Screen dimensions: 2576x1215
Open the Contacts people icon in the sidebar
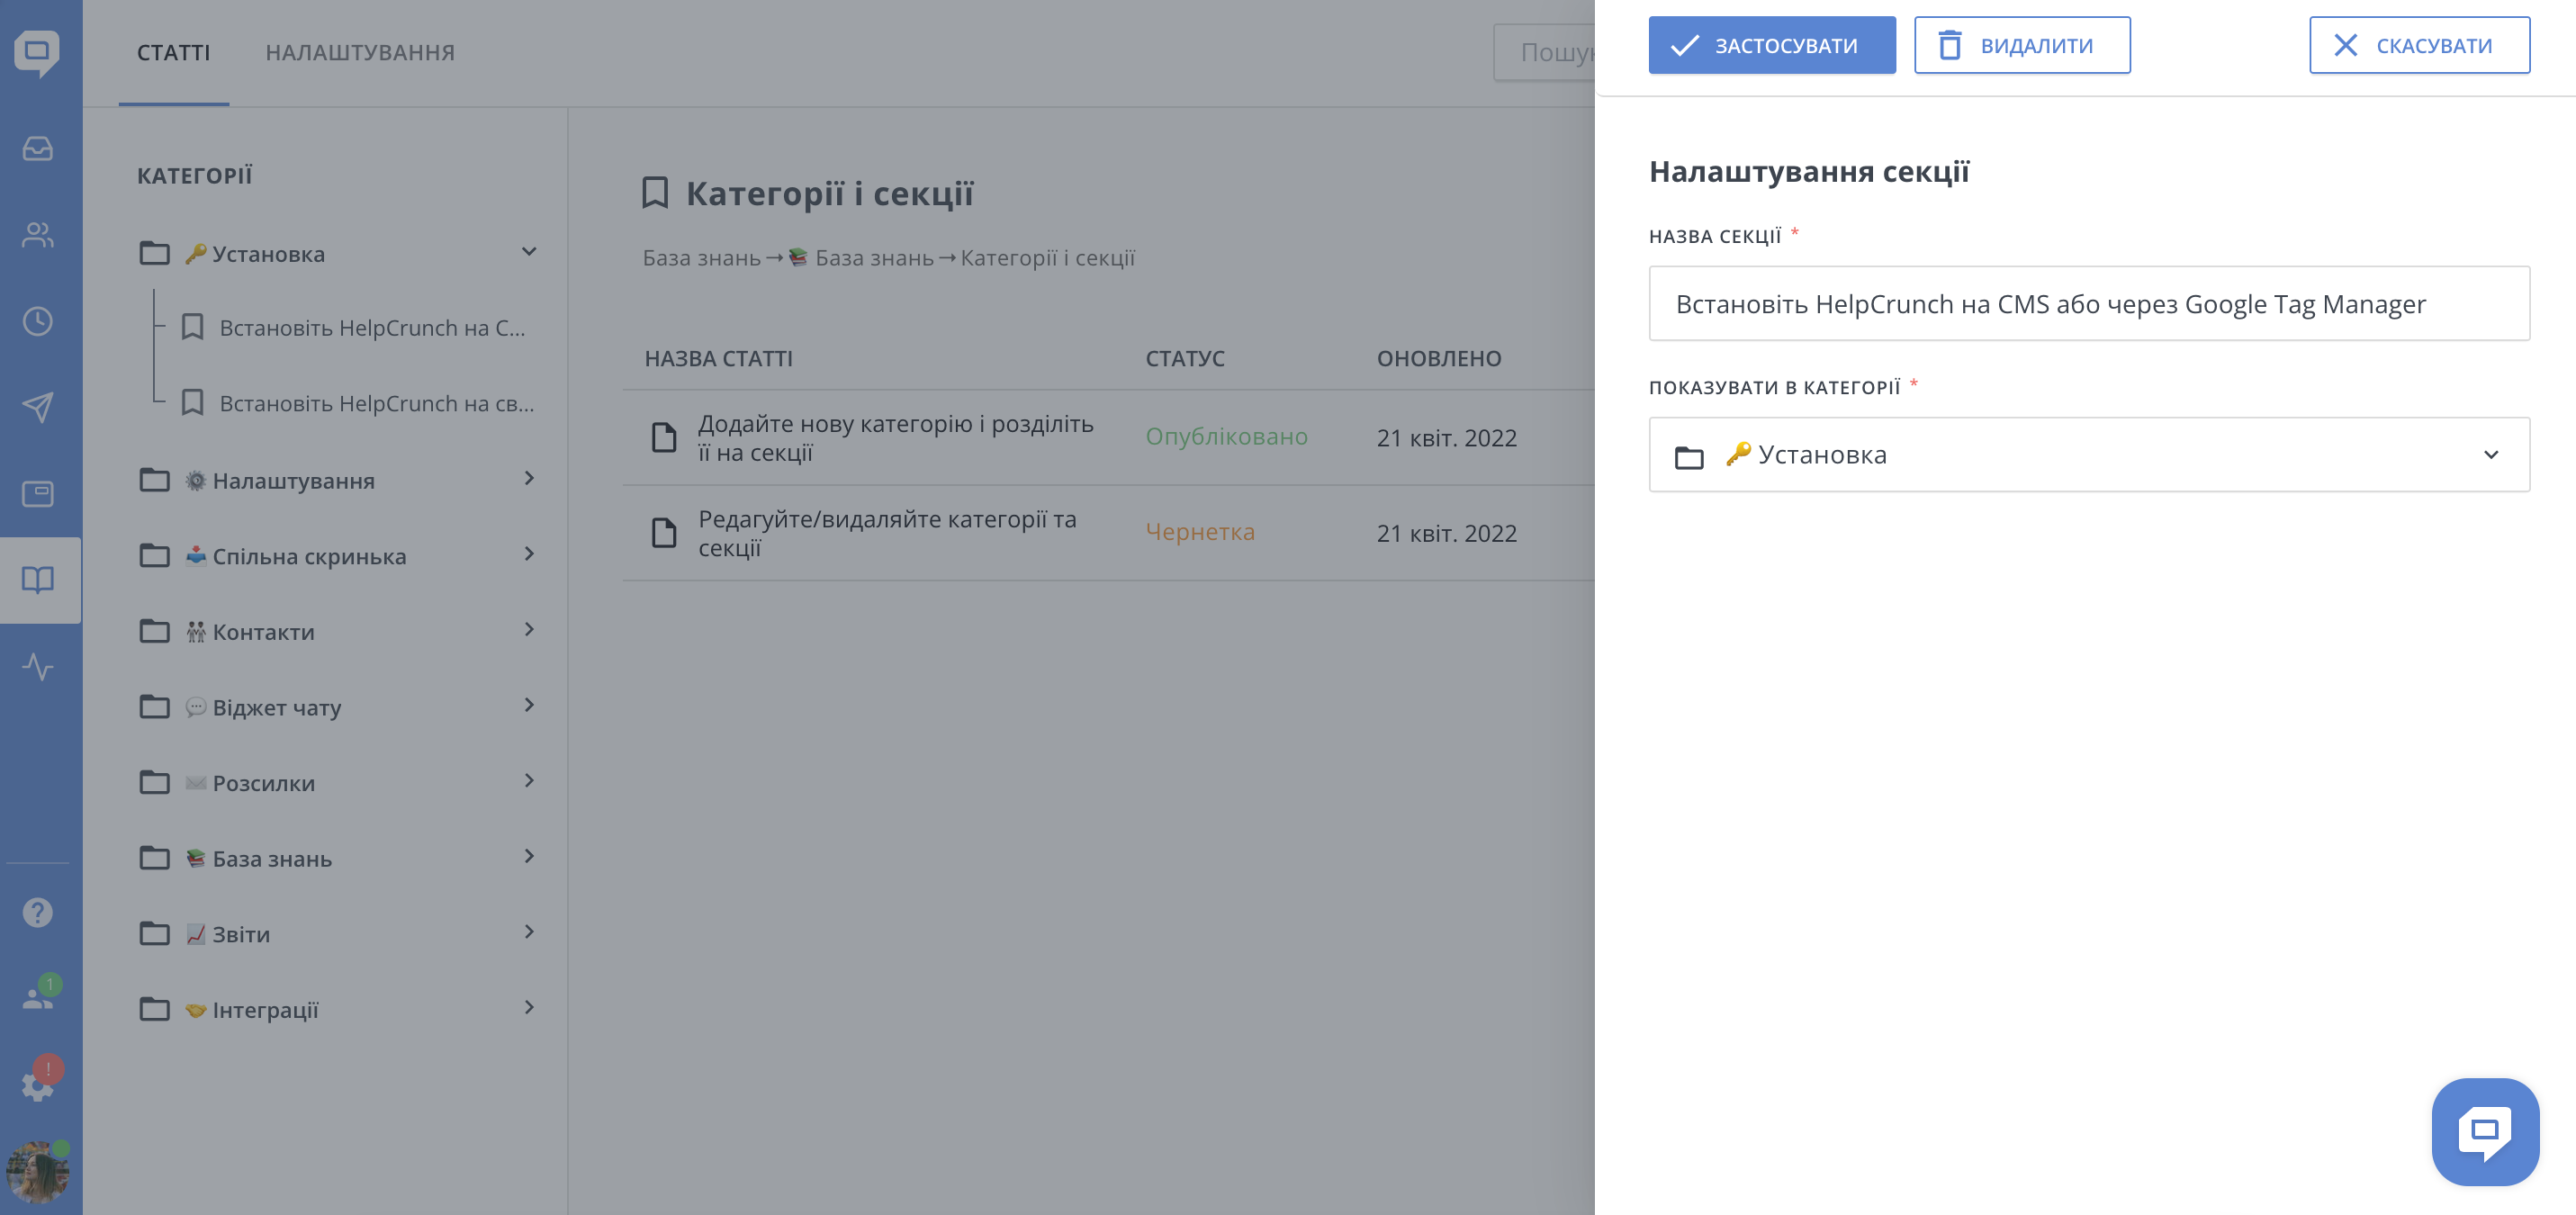(38, 235)
